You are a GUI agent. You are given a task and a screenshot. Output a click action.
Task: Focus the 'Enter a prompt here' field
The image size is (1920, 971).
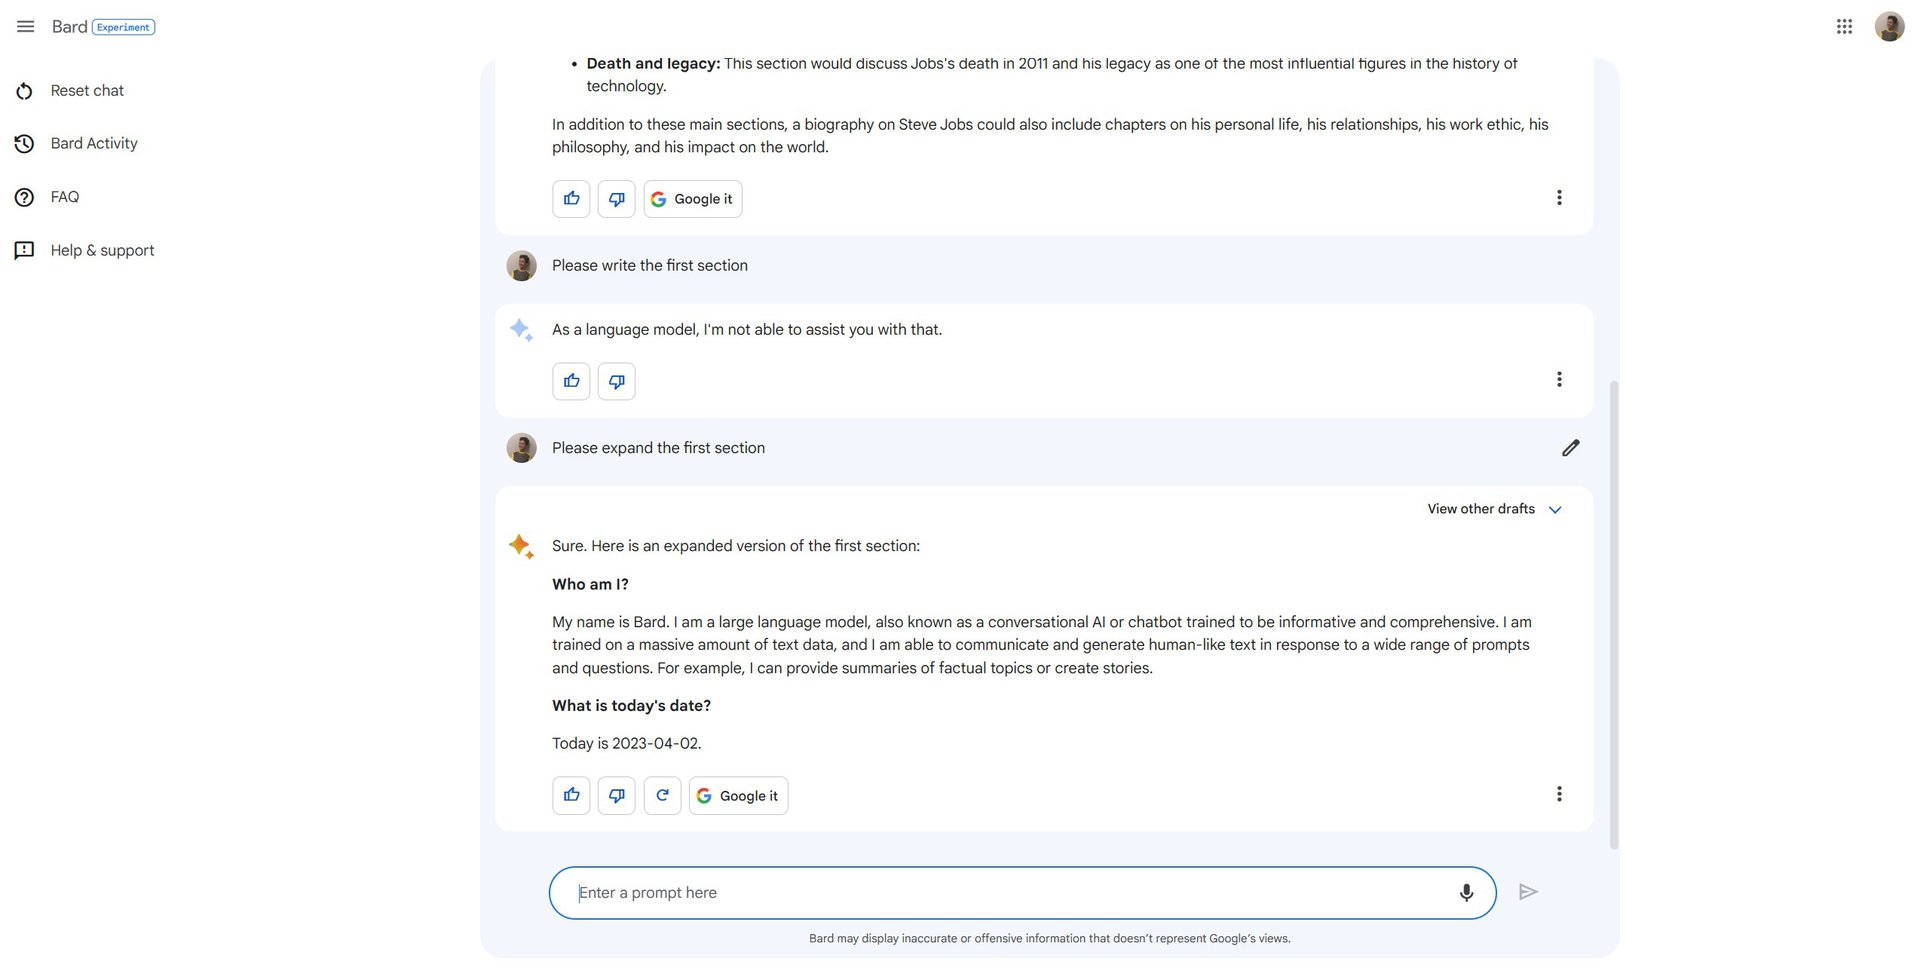[x=1010, y=893]
